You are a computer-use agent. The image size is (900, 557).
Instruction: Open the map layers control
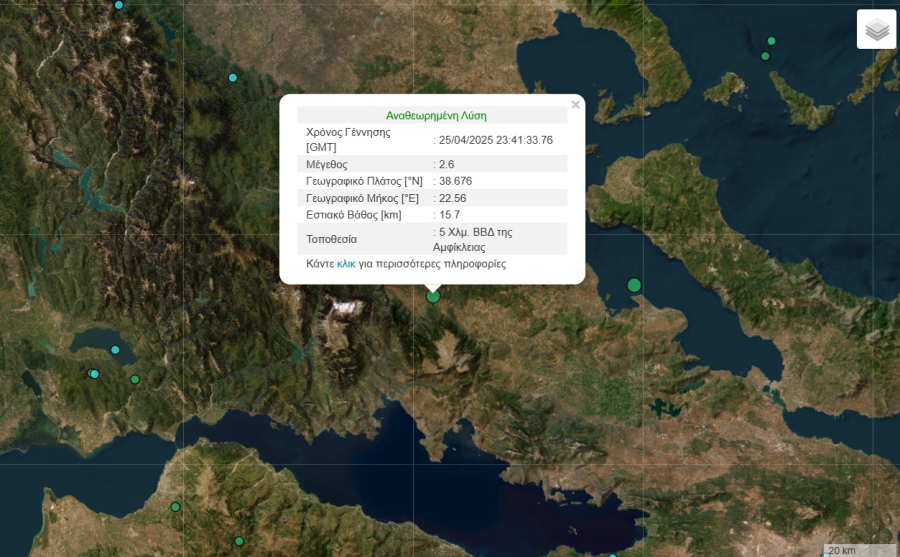[x=876, y=29]
